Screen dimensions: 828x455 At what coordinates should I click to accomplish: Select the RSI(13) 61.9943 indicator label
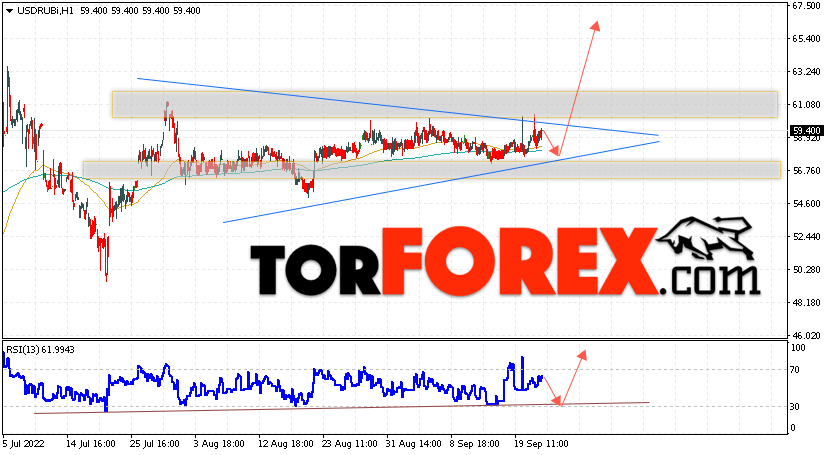coord(40,349)
